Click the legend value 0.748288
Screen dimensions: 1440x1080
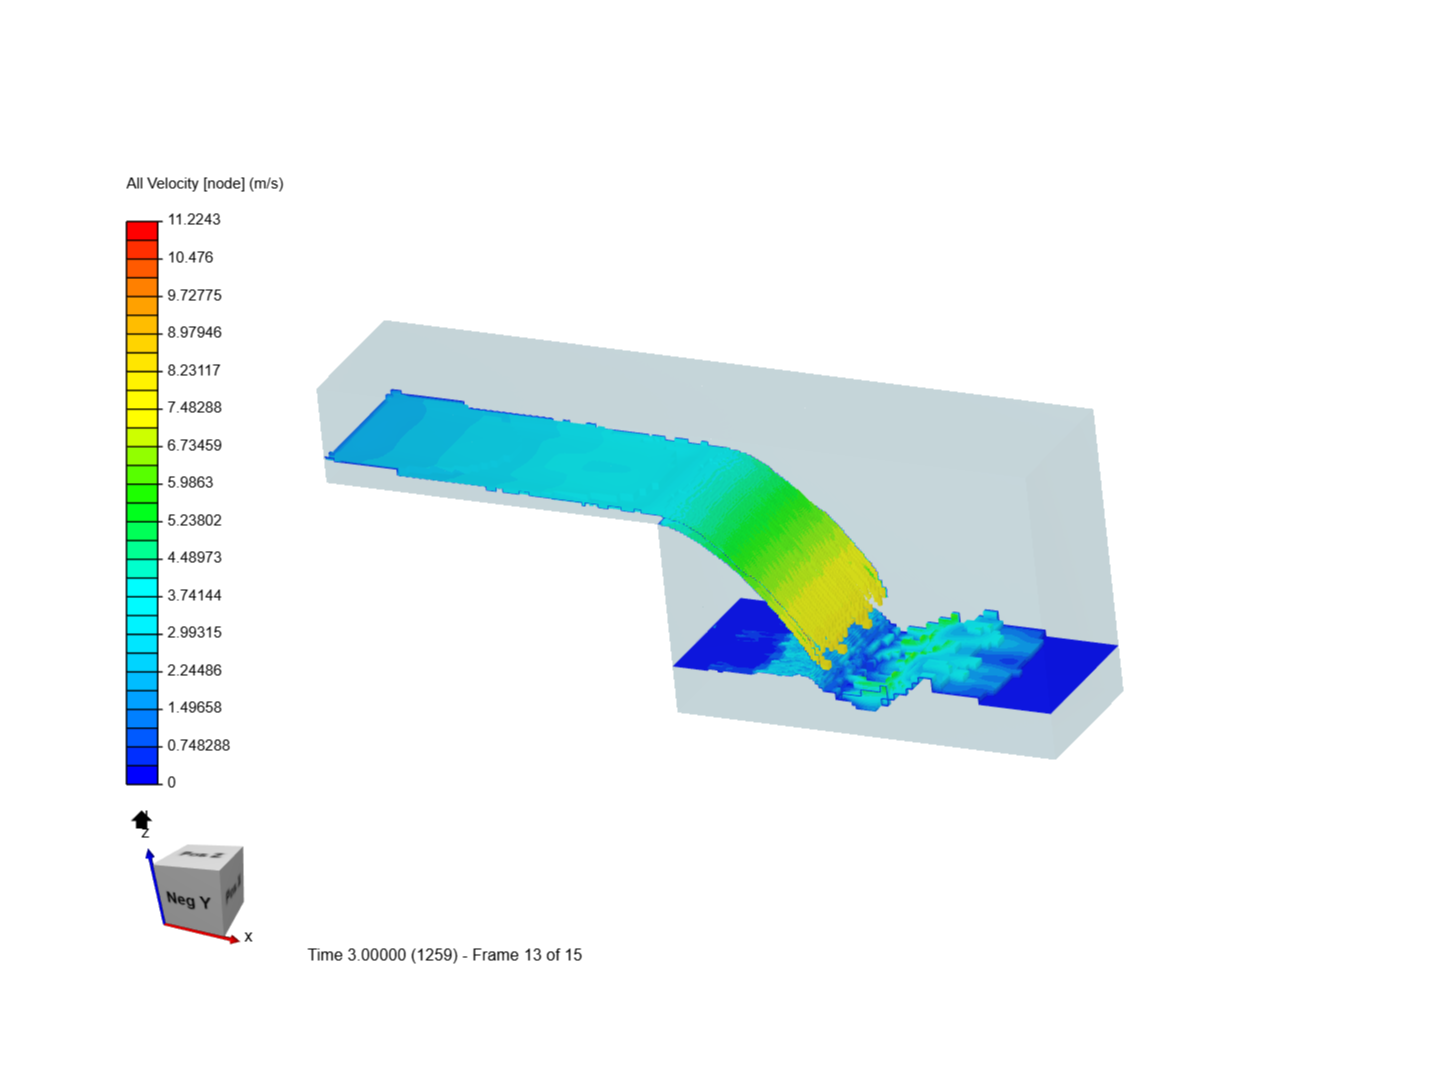[198, 745]
